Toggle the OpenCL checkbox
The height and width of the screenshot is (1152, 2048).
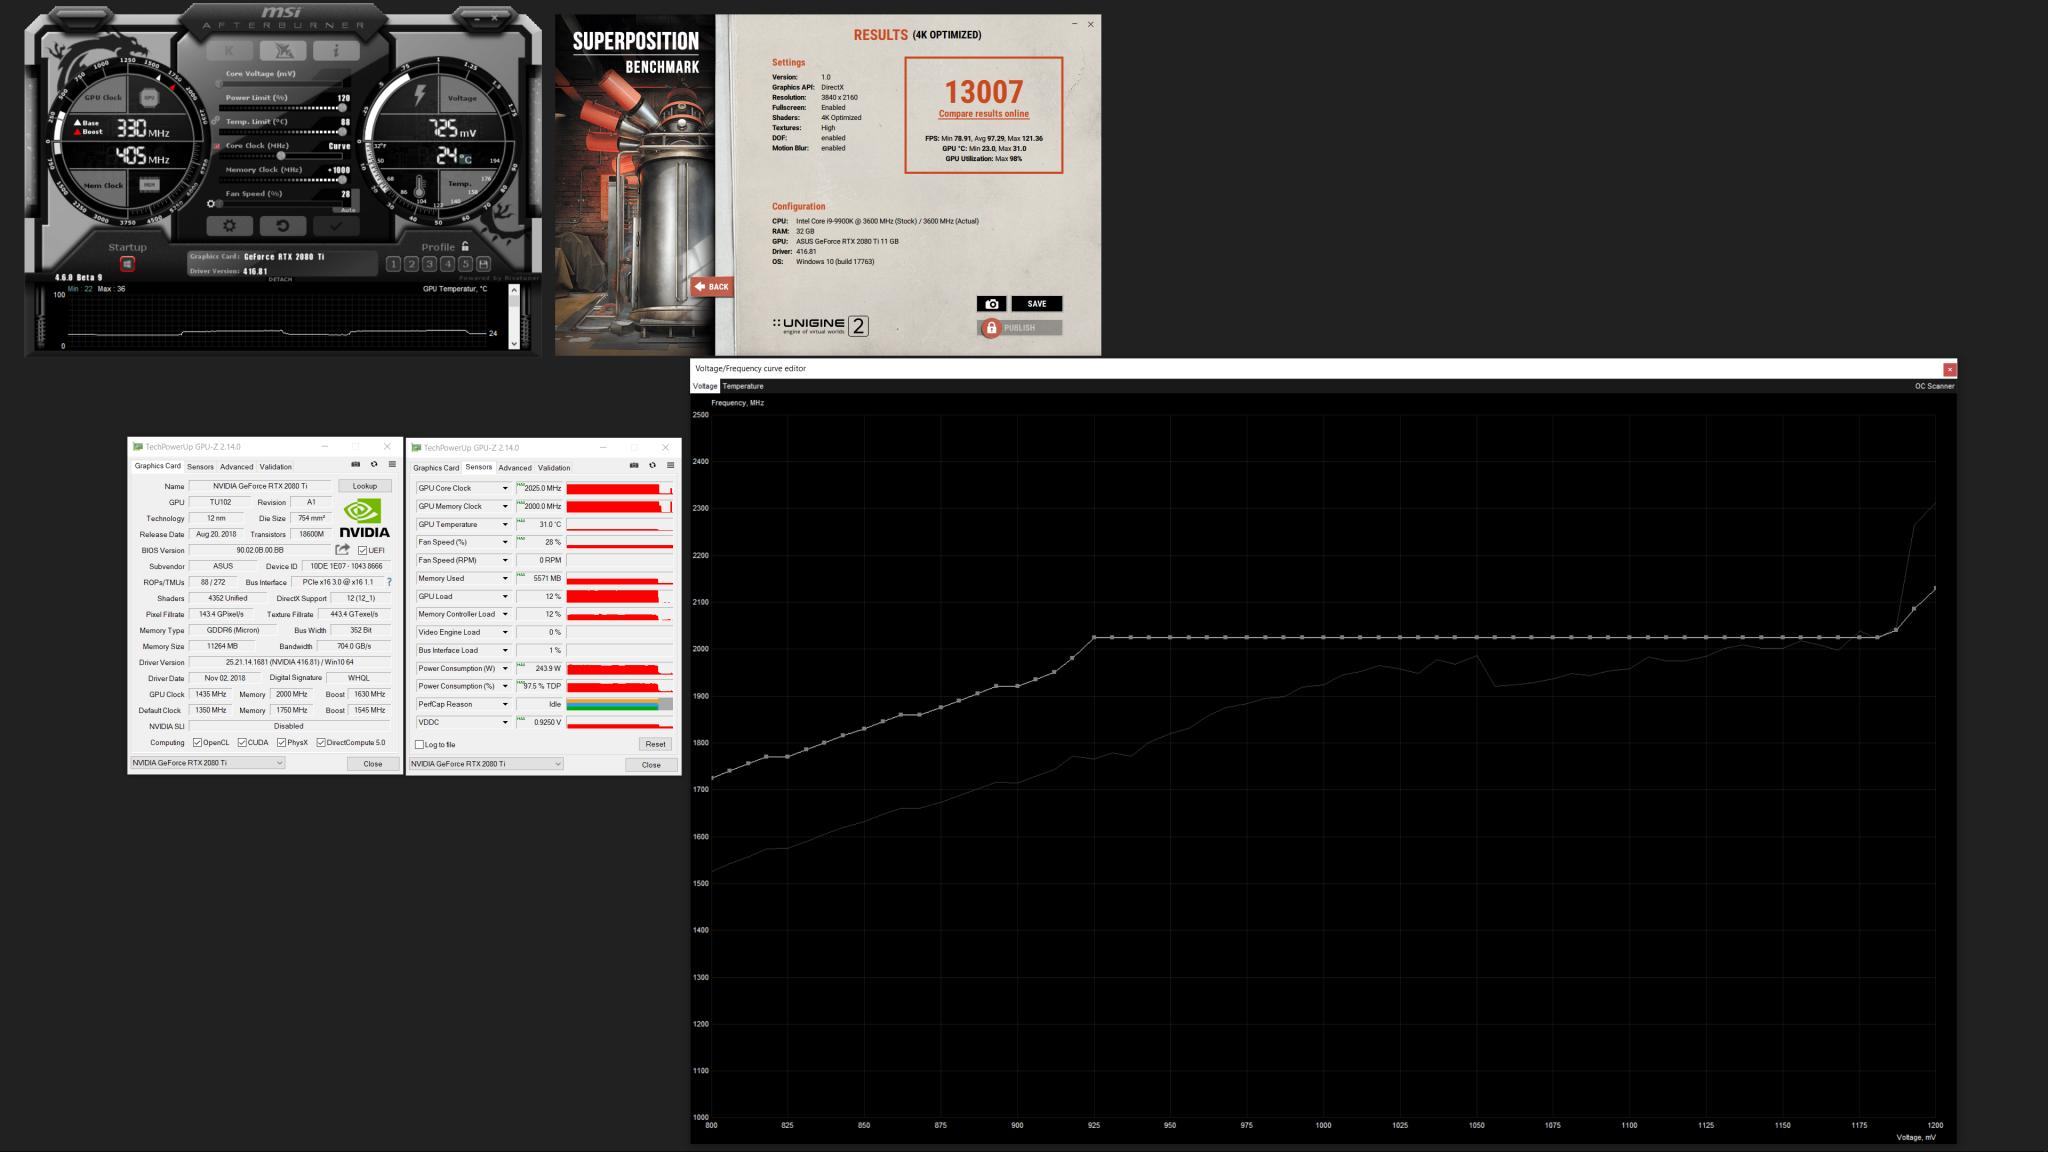[x=197, y=743]
